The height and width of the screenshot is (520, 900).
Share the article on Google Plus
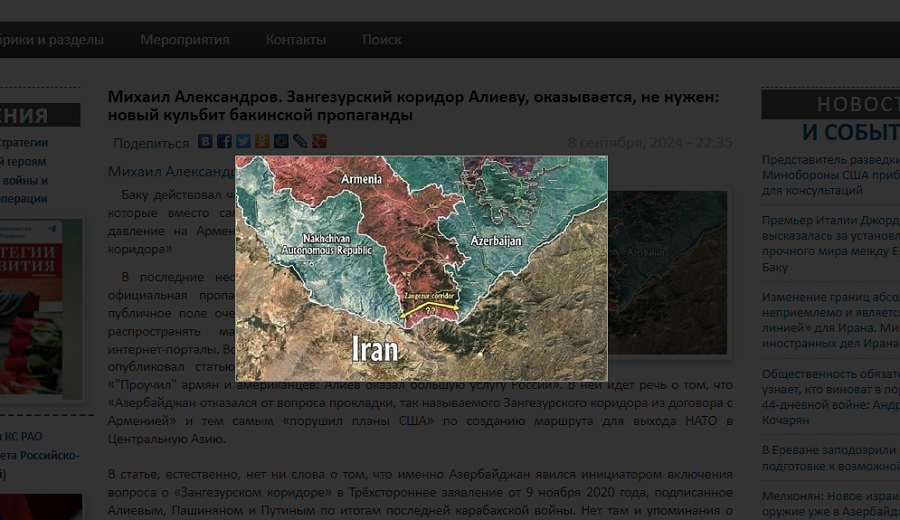coord(319,141)
